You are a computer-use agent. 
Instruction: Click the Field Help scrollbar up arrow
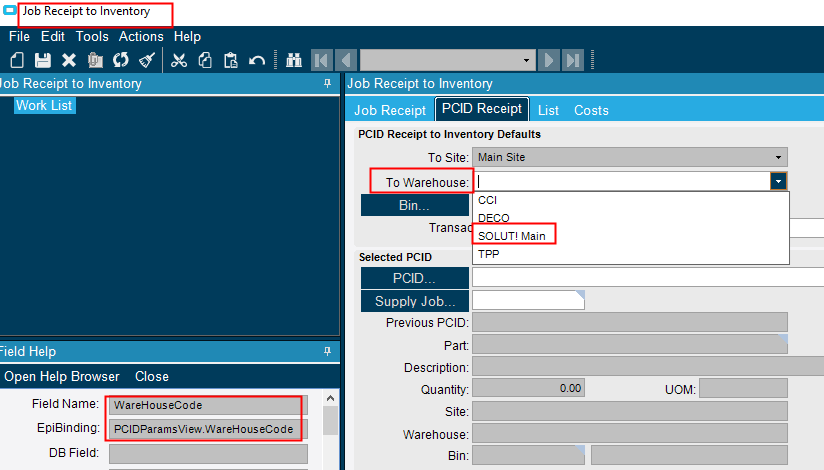click(x=331, y=398)
